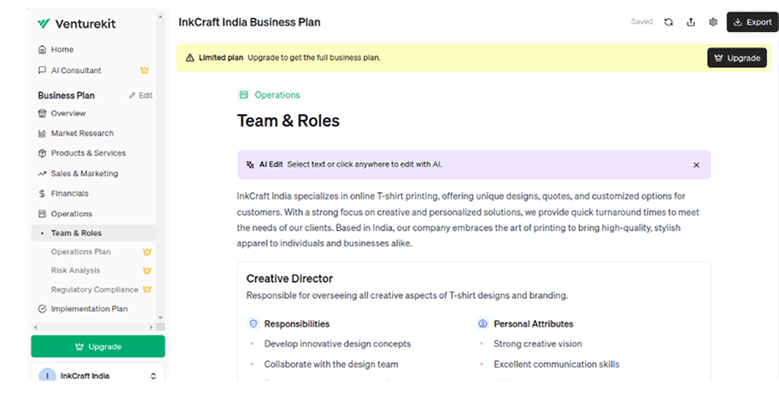
Task: Click the Creative Director card title
Action: click(x=290, y=278)
